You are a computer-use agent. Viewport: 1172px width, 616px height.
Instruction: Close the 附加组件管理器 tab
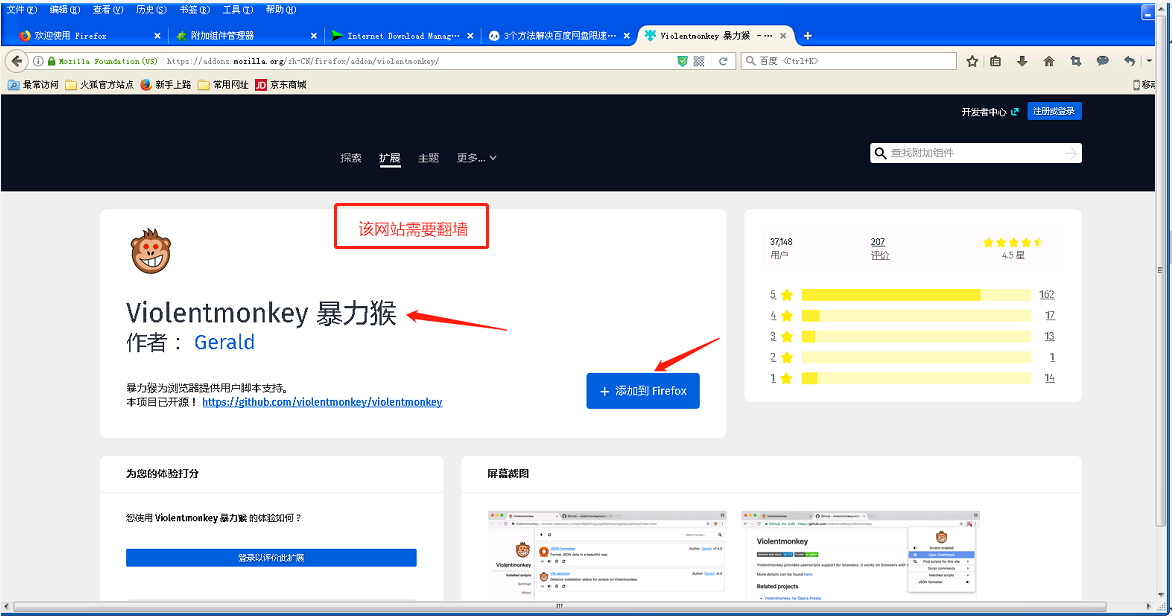click(314, 36)
